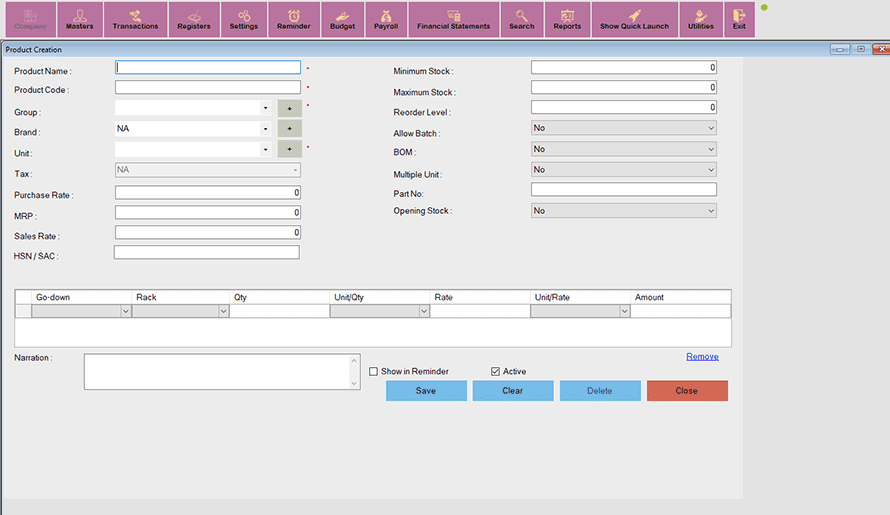Restore the Product Creation window
The width and height of the screenshot is (890, 515).
[861, 49]
